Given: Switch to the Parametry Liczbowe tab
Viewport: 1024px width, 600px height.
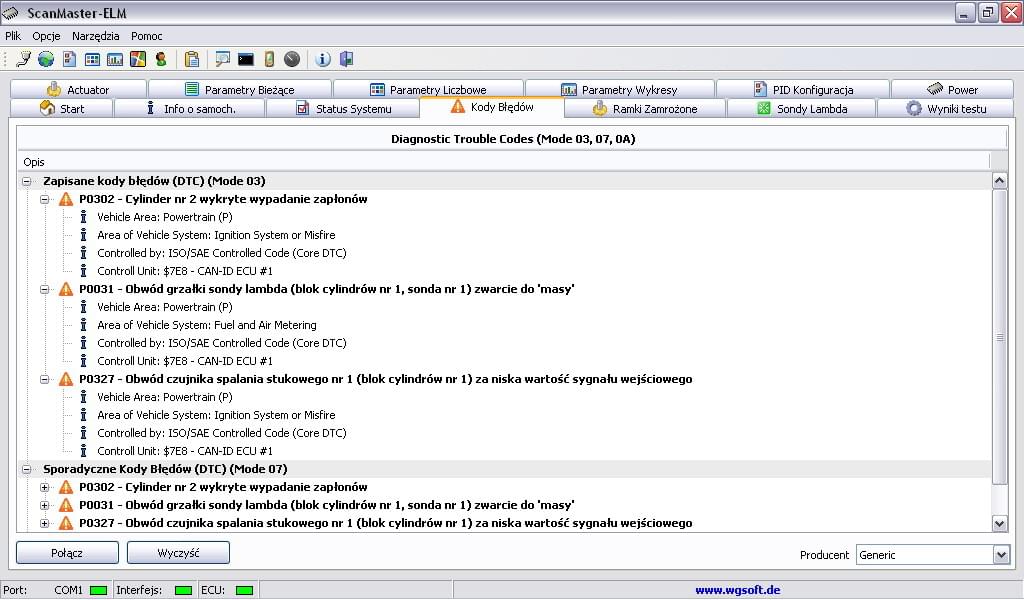Looking at the screenshot, I should 428,89.
